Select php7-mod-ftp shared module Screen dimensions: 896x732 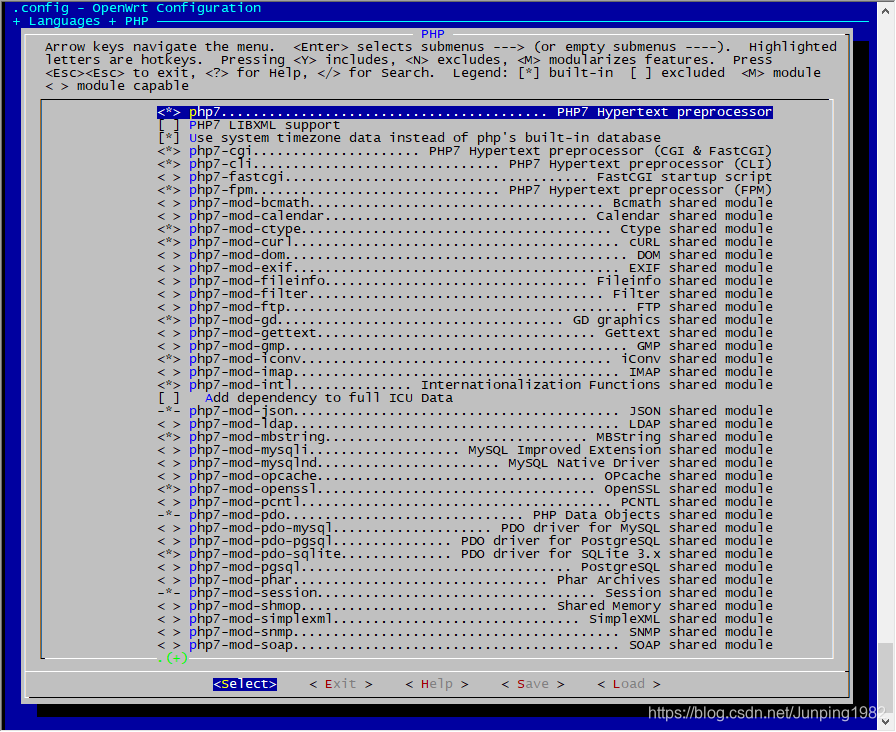pos(465,307)
